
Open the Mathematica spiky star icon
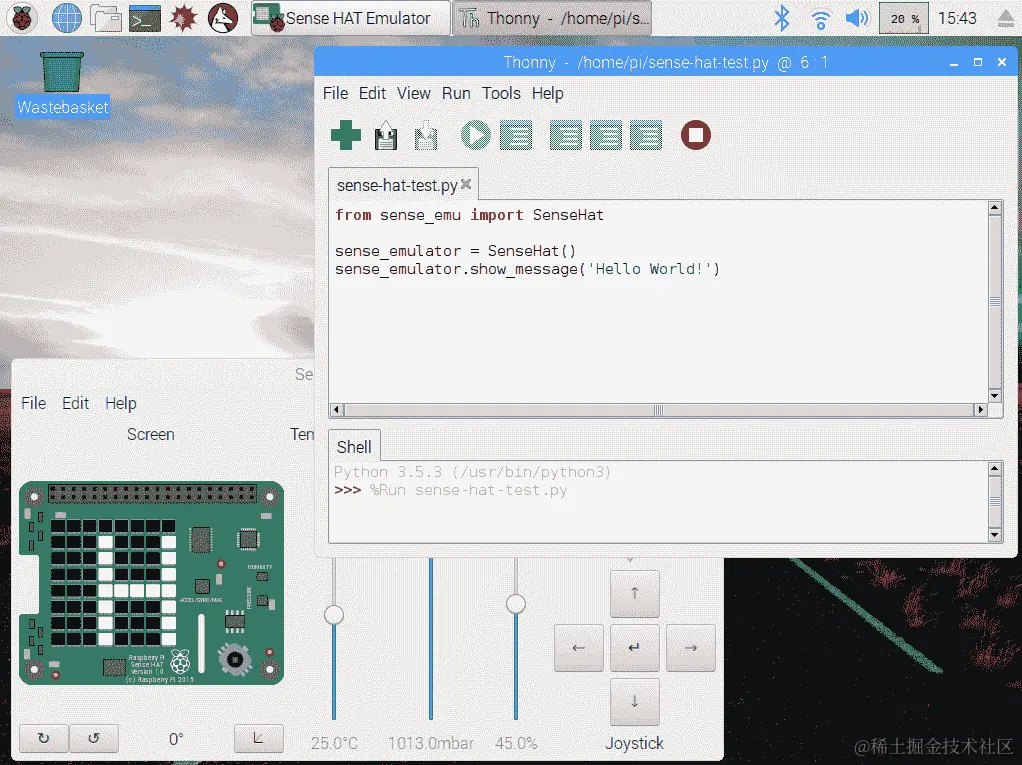coord(184,18)
